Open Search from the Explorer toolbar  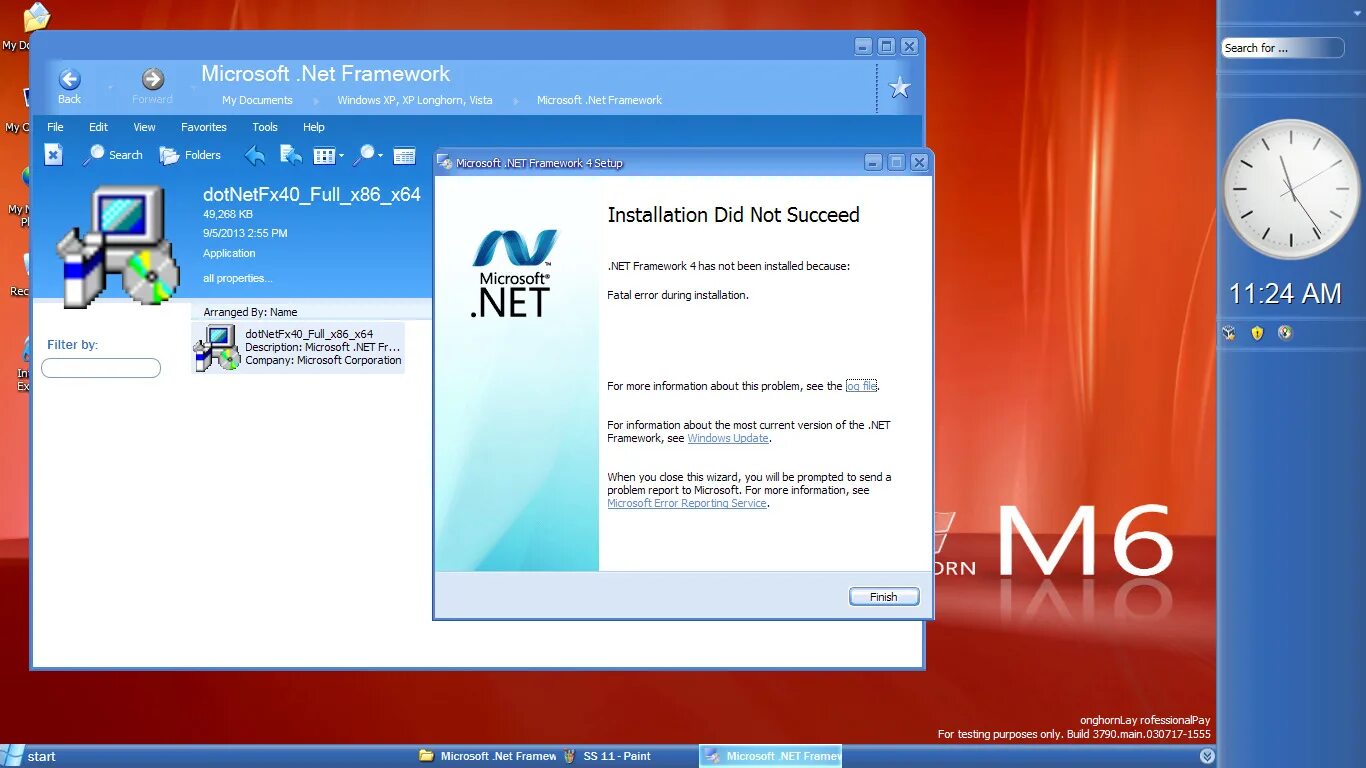(x=113, y=155)
